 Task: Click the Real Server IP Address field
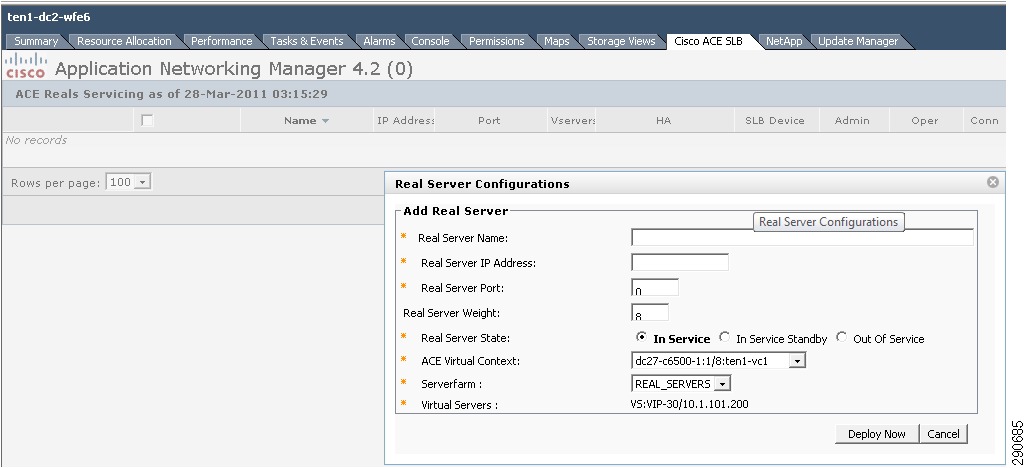click(680, 262)
